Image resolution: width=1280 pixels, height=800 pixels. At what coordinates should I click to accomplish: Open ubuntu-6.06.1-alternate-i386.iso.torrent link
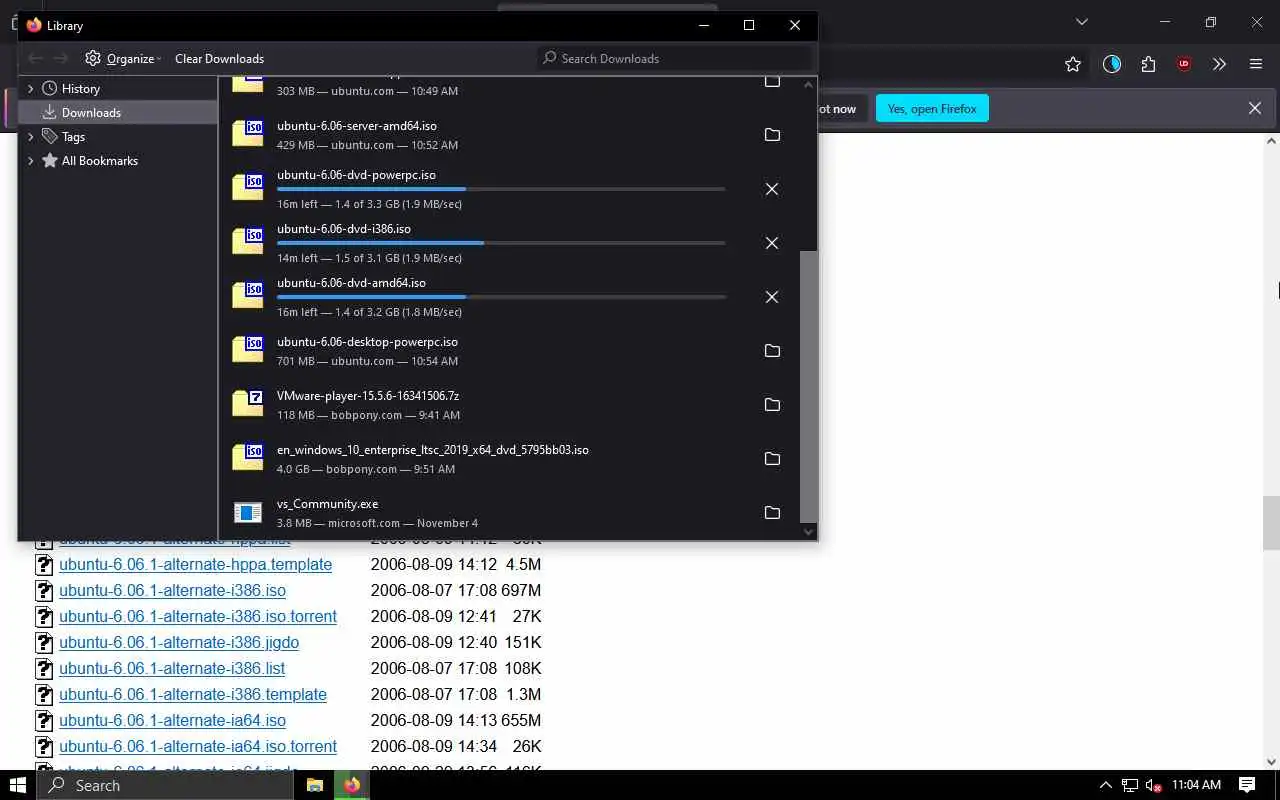(198, 616)
